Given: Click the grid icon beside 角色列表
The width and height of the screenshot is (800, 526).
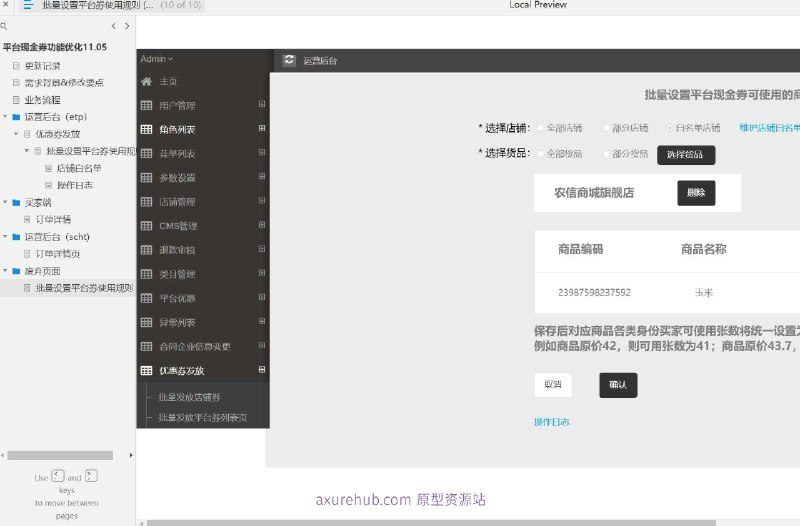Looking at the screenshot, I should coord(146,130).
